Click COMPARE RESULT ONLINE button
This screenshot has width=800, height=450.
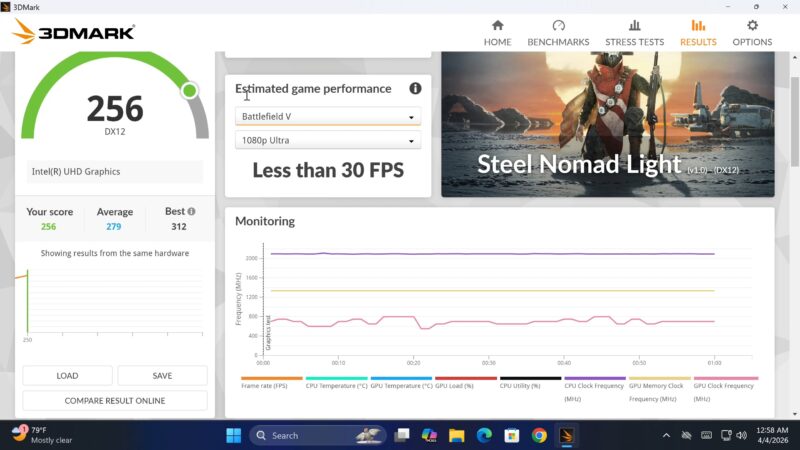[x=115, y=401]
